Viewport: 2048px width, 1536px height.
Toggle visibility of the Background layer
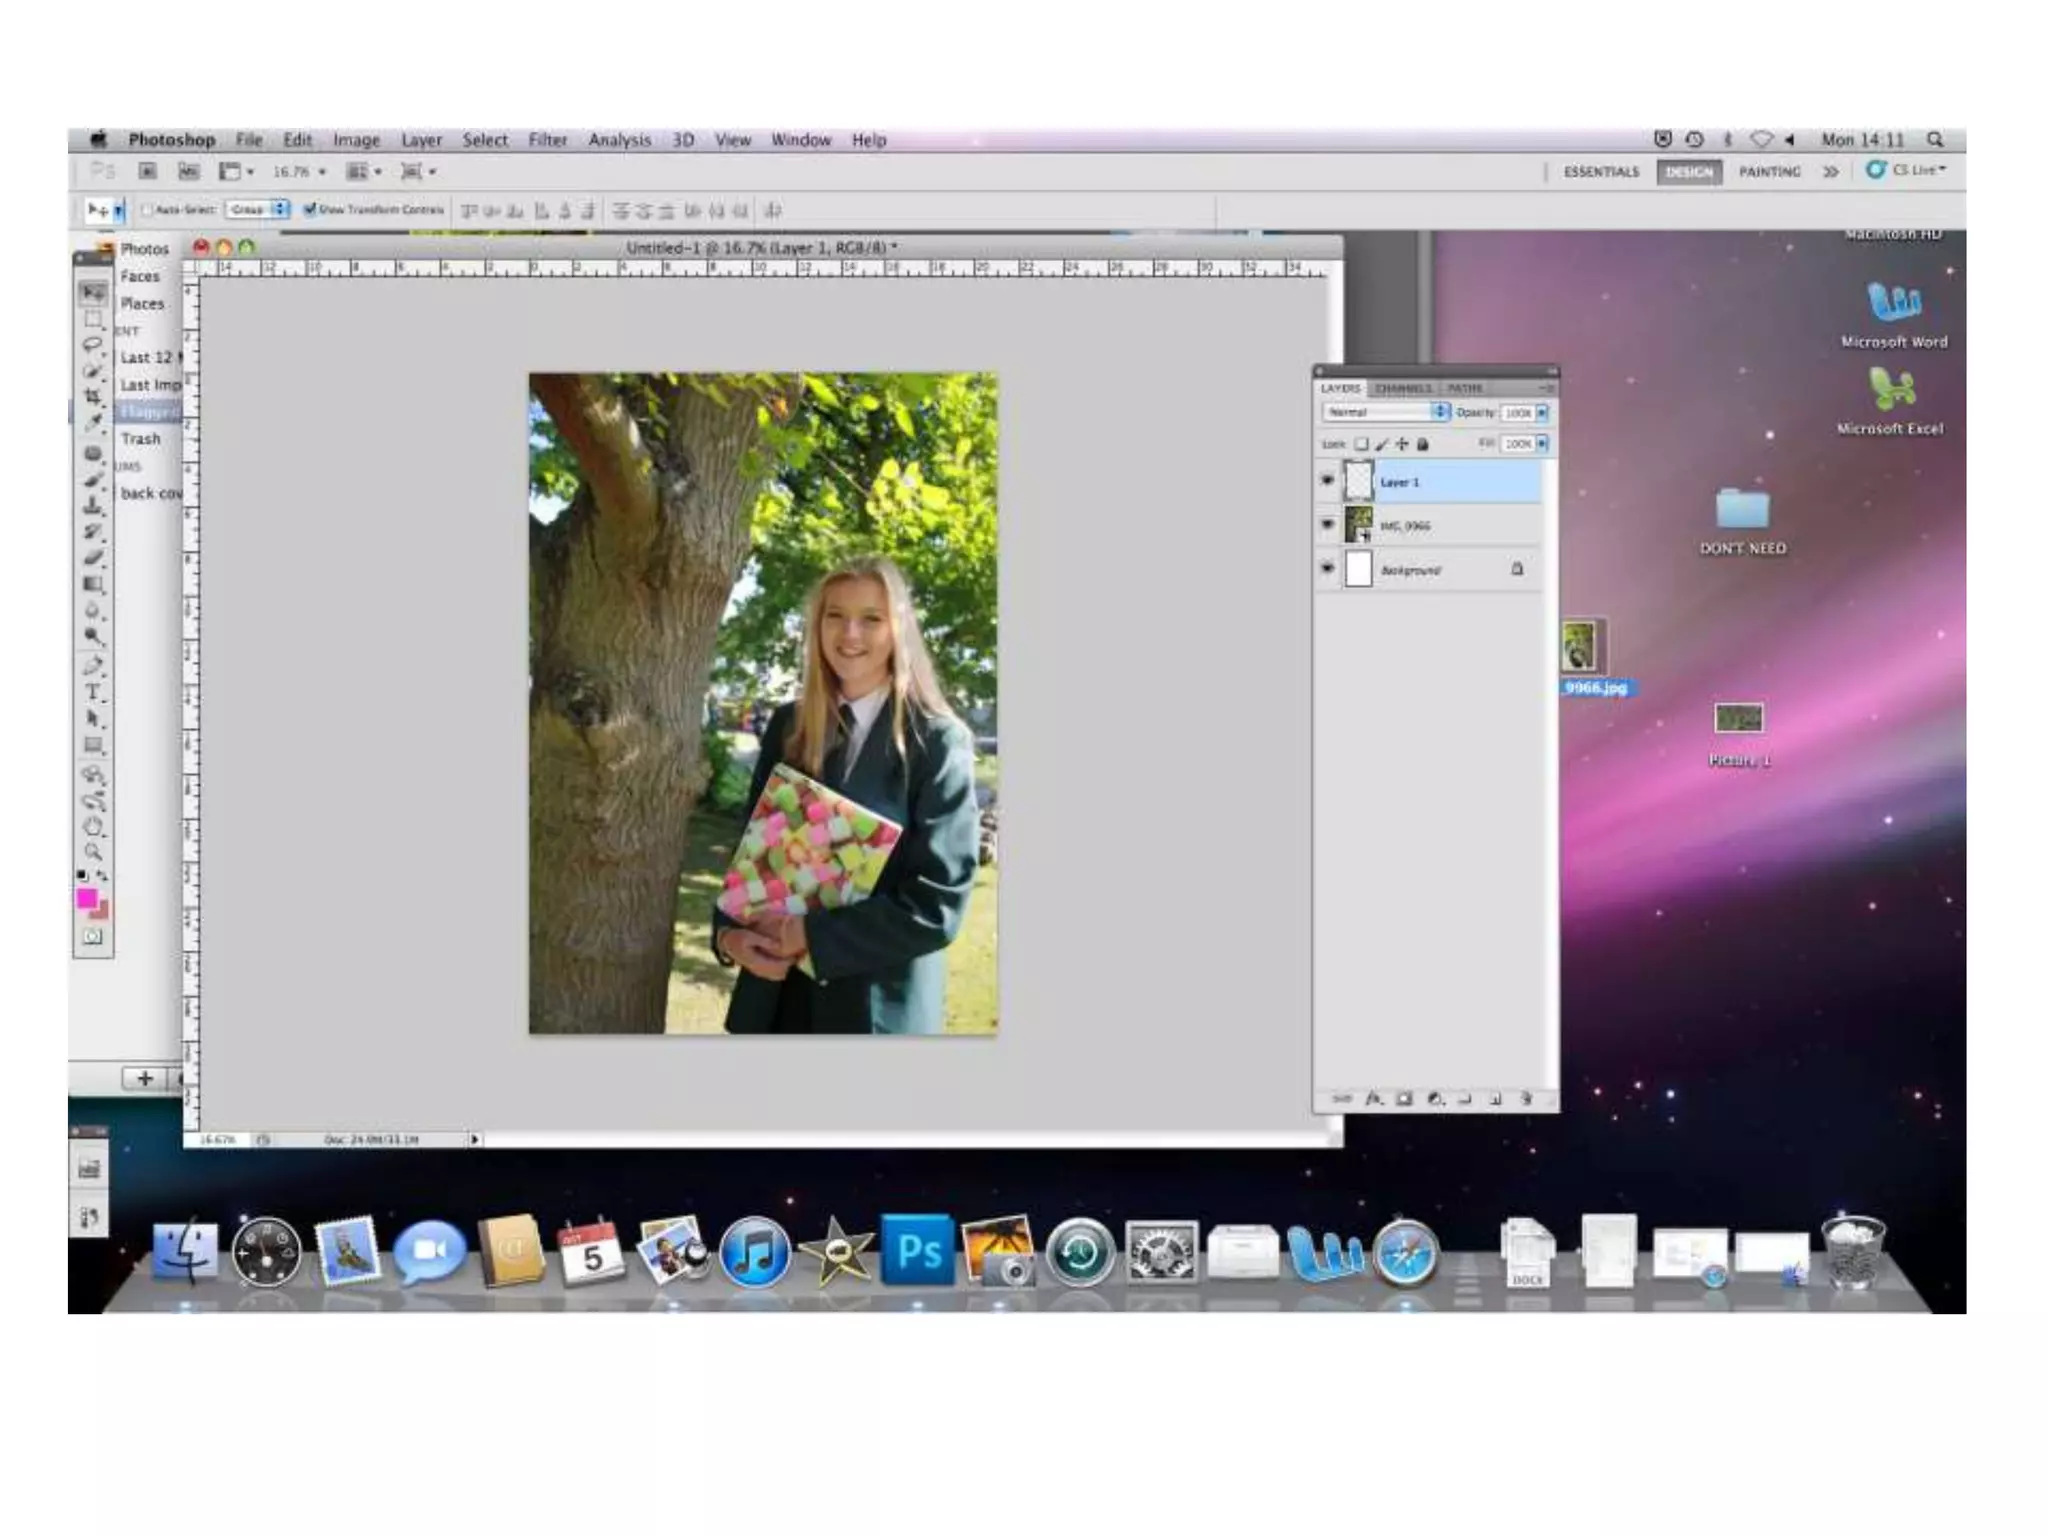pos(1327,568)
